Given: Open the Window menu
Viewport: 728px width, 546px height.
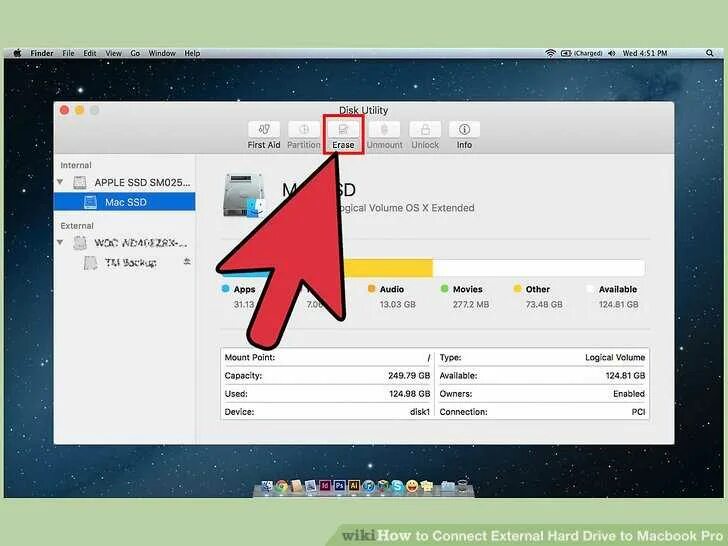Looking at the screenshot, I should point(162,53).
